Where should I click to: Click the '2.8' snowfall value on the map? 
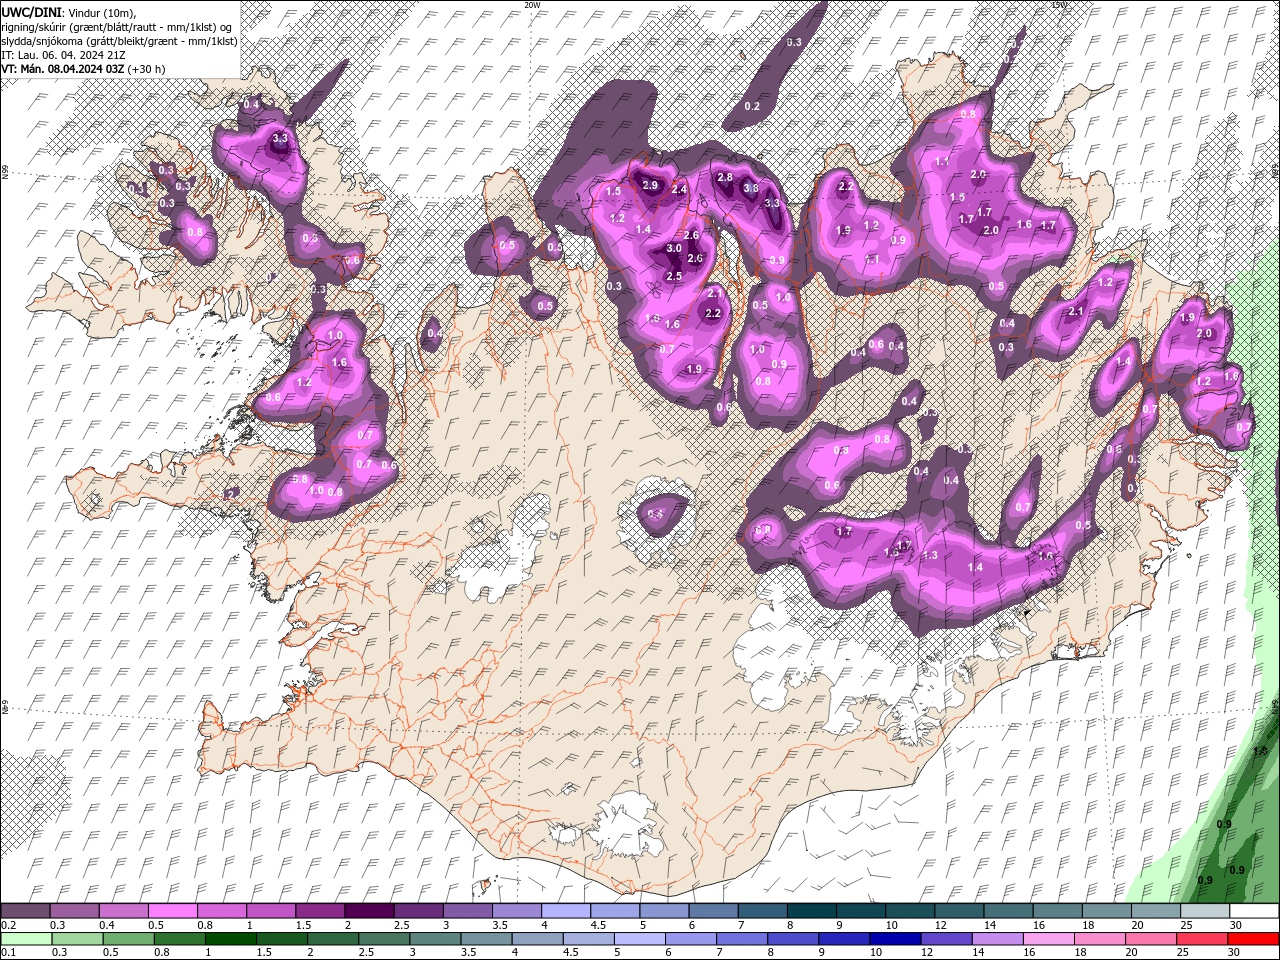click(x=725, y=178)
